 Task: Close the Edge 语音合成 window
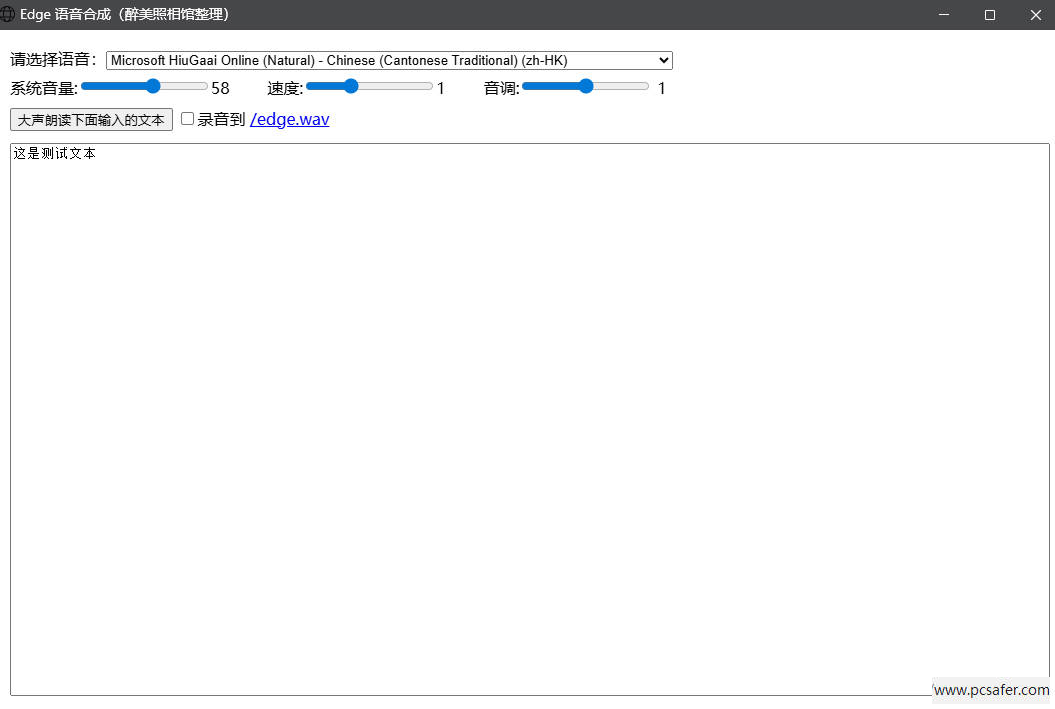click(1035, 15)
